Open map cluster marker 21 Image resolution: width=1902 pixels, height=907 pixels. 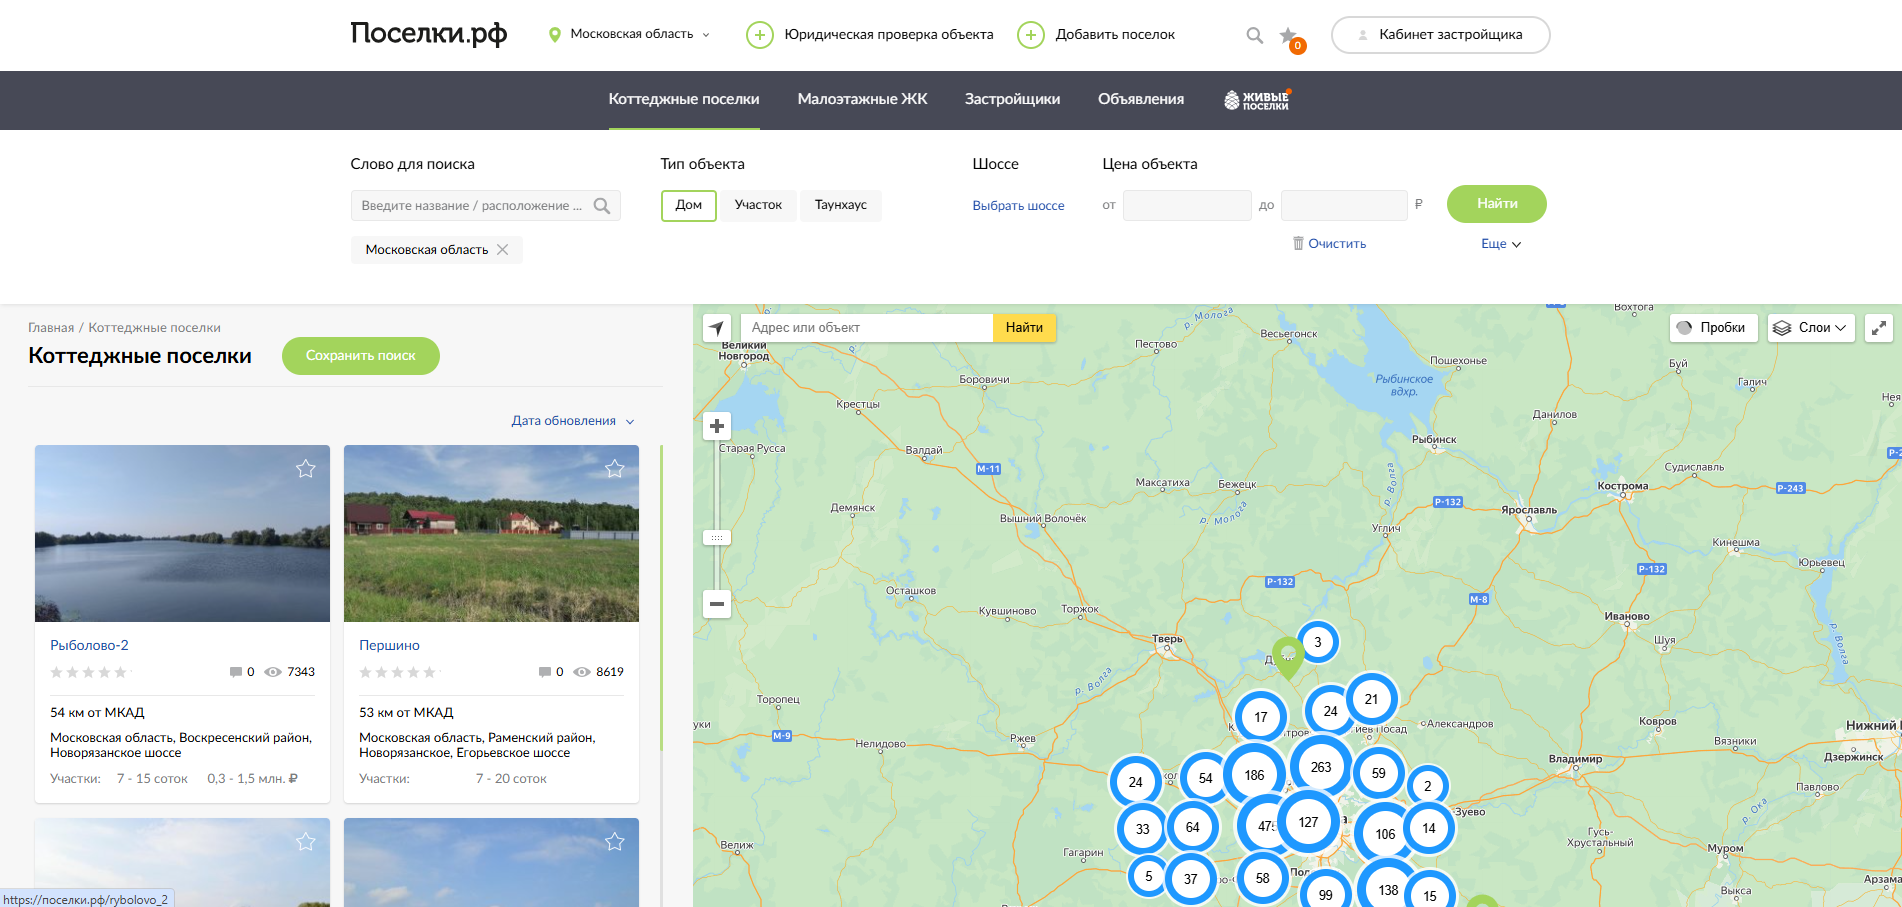point(1371,699)
